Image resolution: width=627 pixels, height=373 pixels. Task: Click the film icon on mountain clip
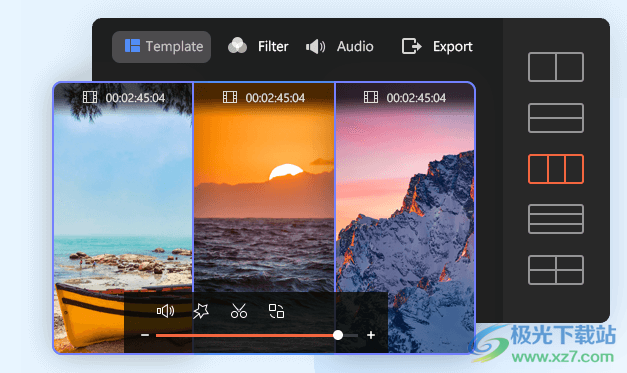(x=371, y=97)
